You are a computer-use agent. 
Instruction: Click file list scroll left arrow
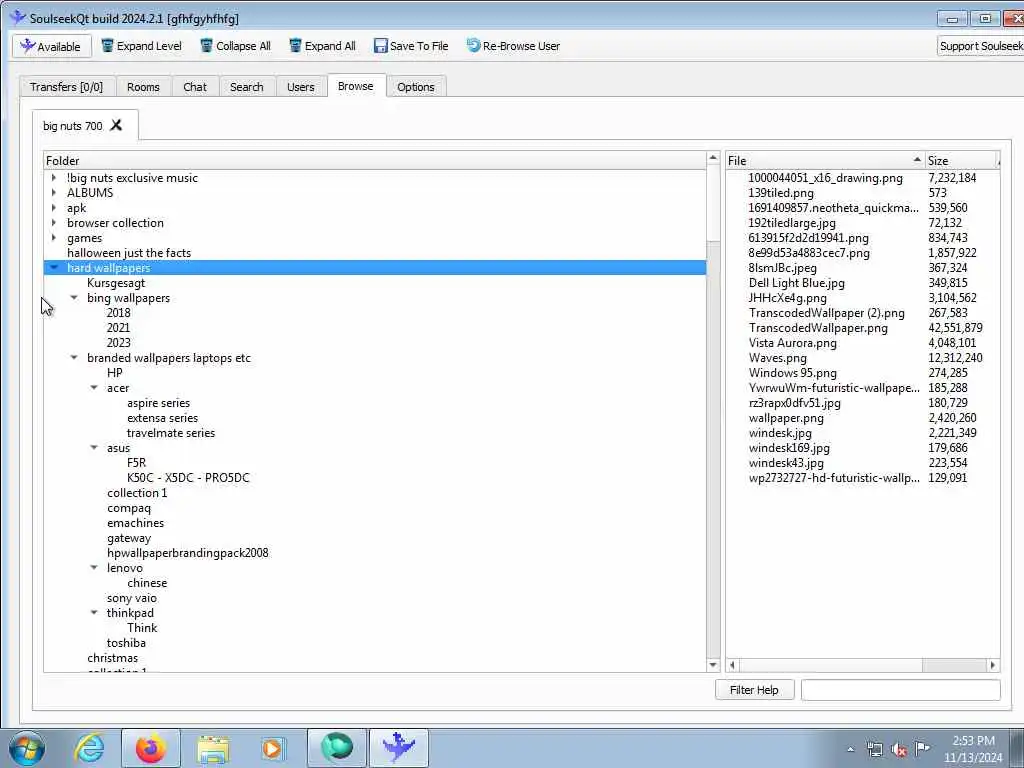click(x=732, y=665)
